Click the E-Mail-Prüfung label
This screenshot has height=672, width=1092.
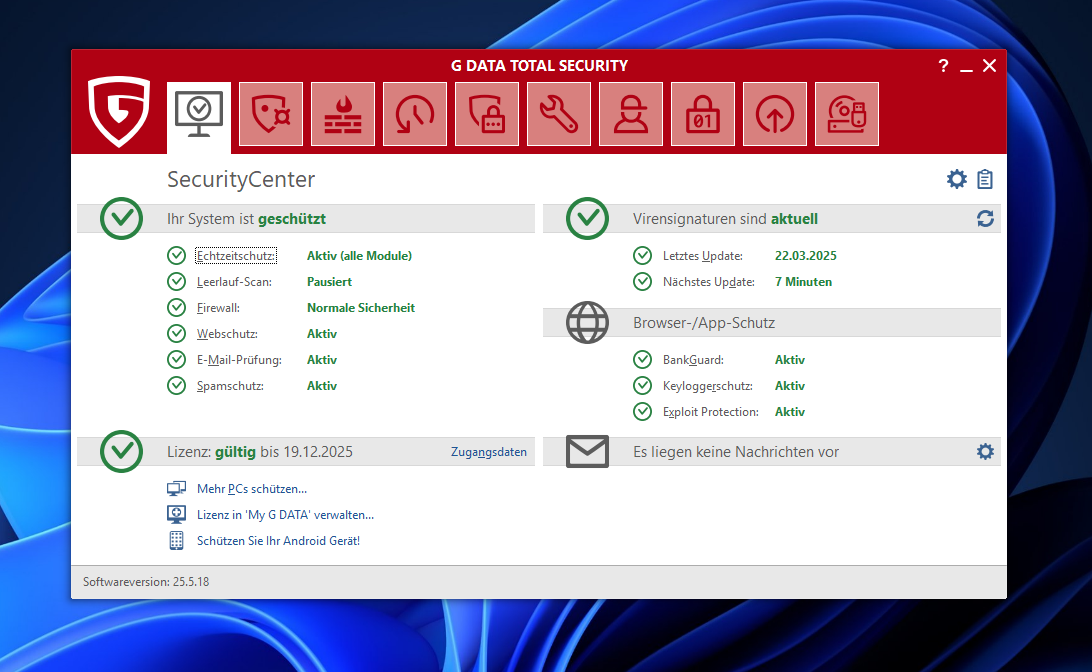[239, 359]
